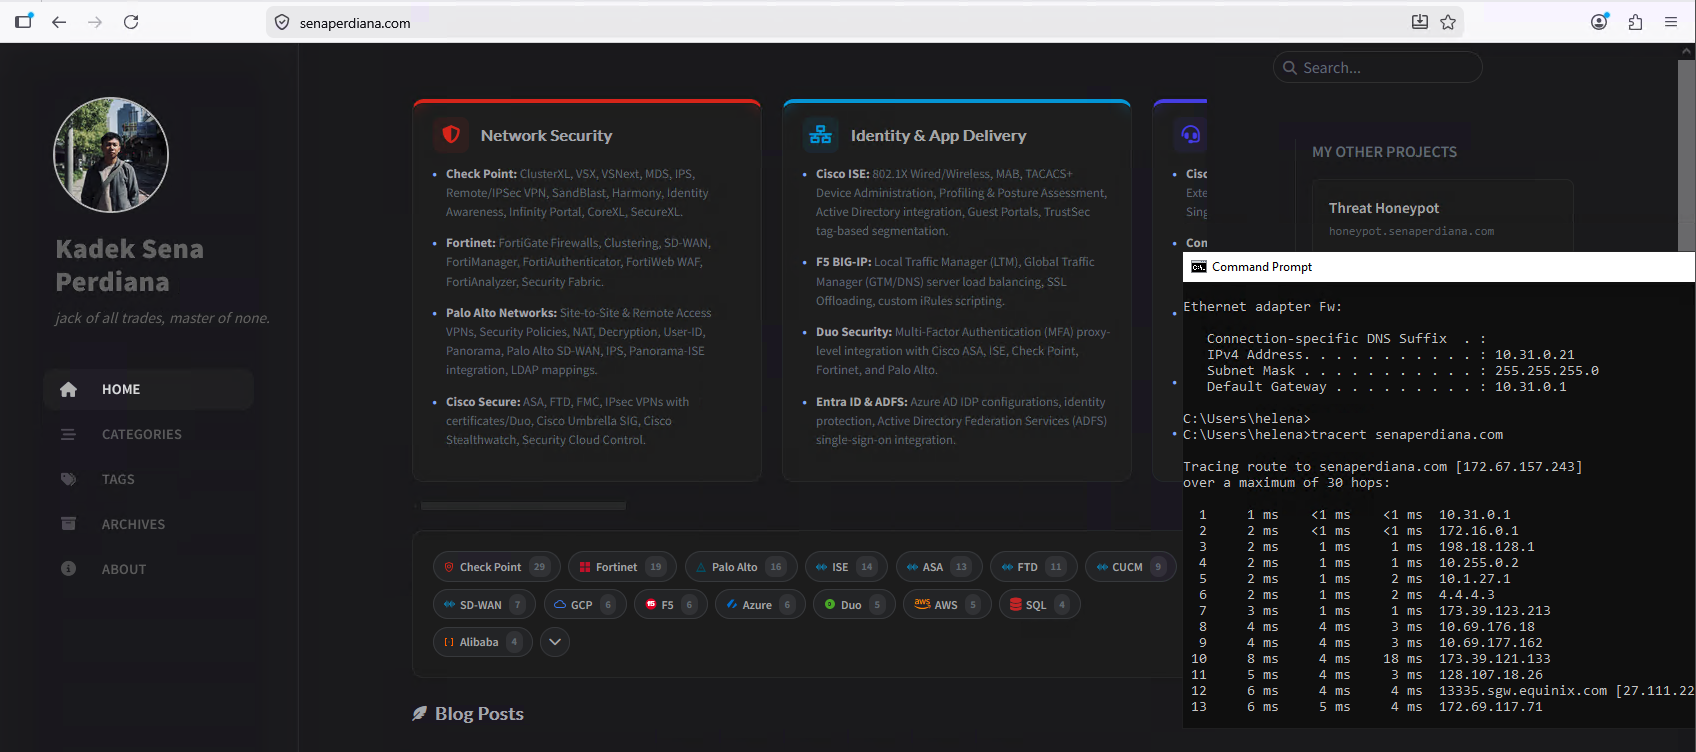Select the Alibaba tag chip
The width and height of the screenshot is (1696, 752).
[482, 642]
